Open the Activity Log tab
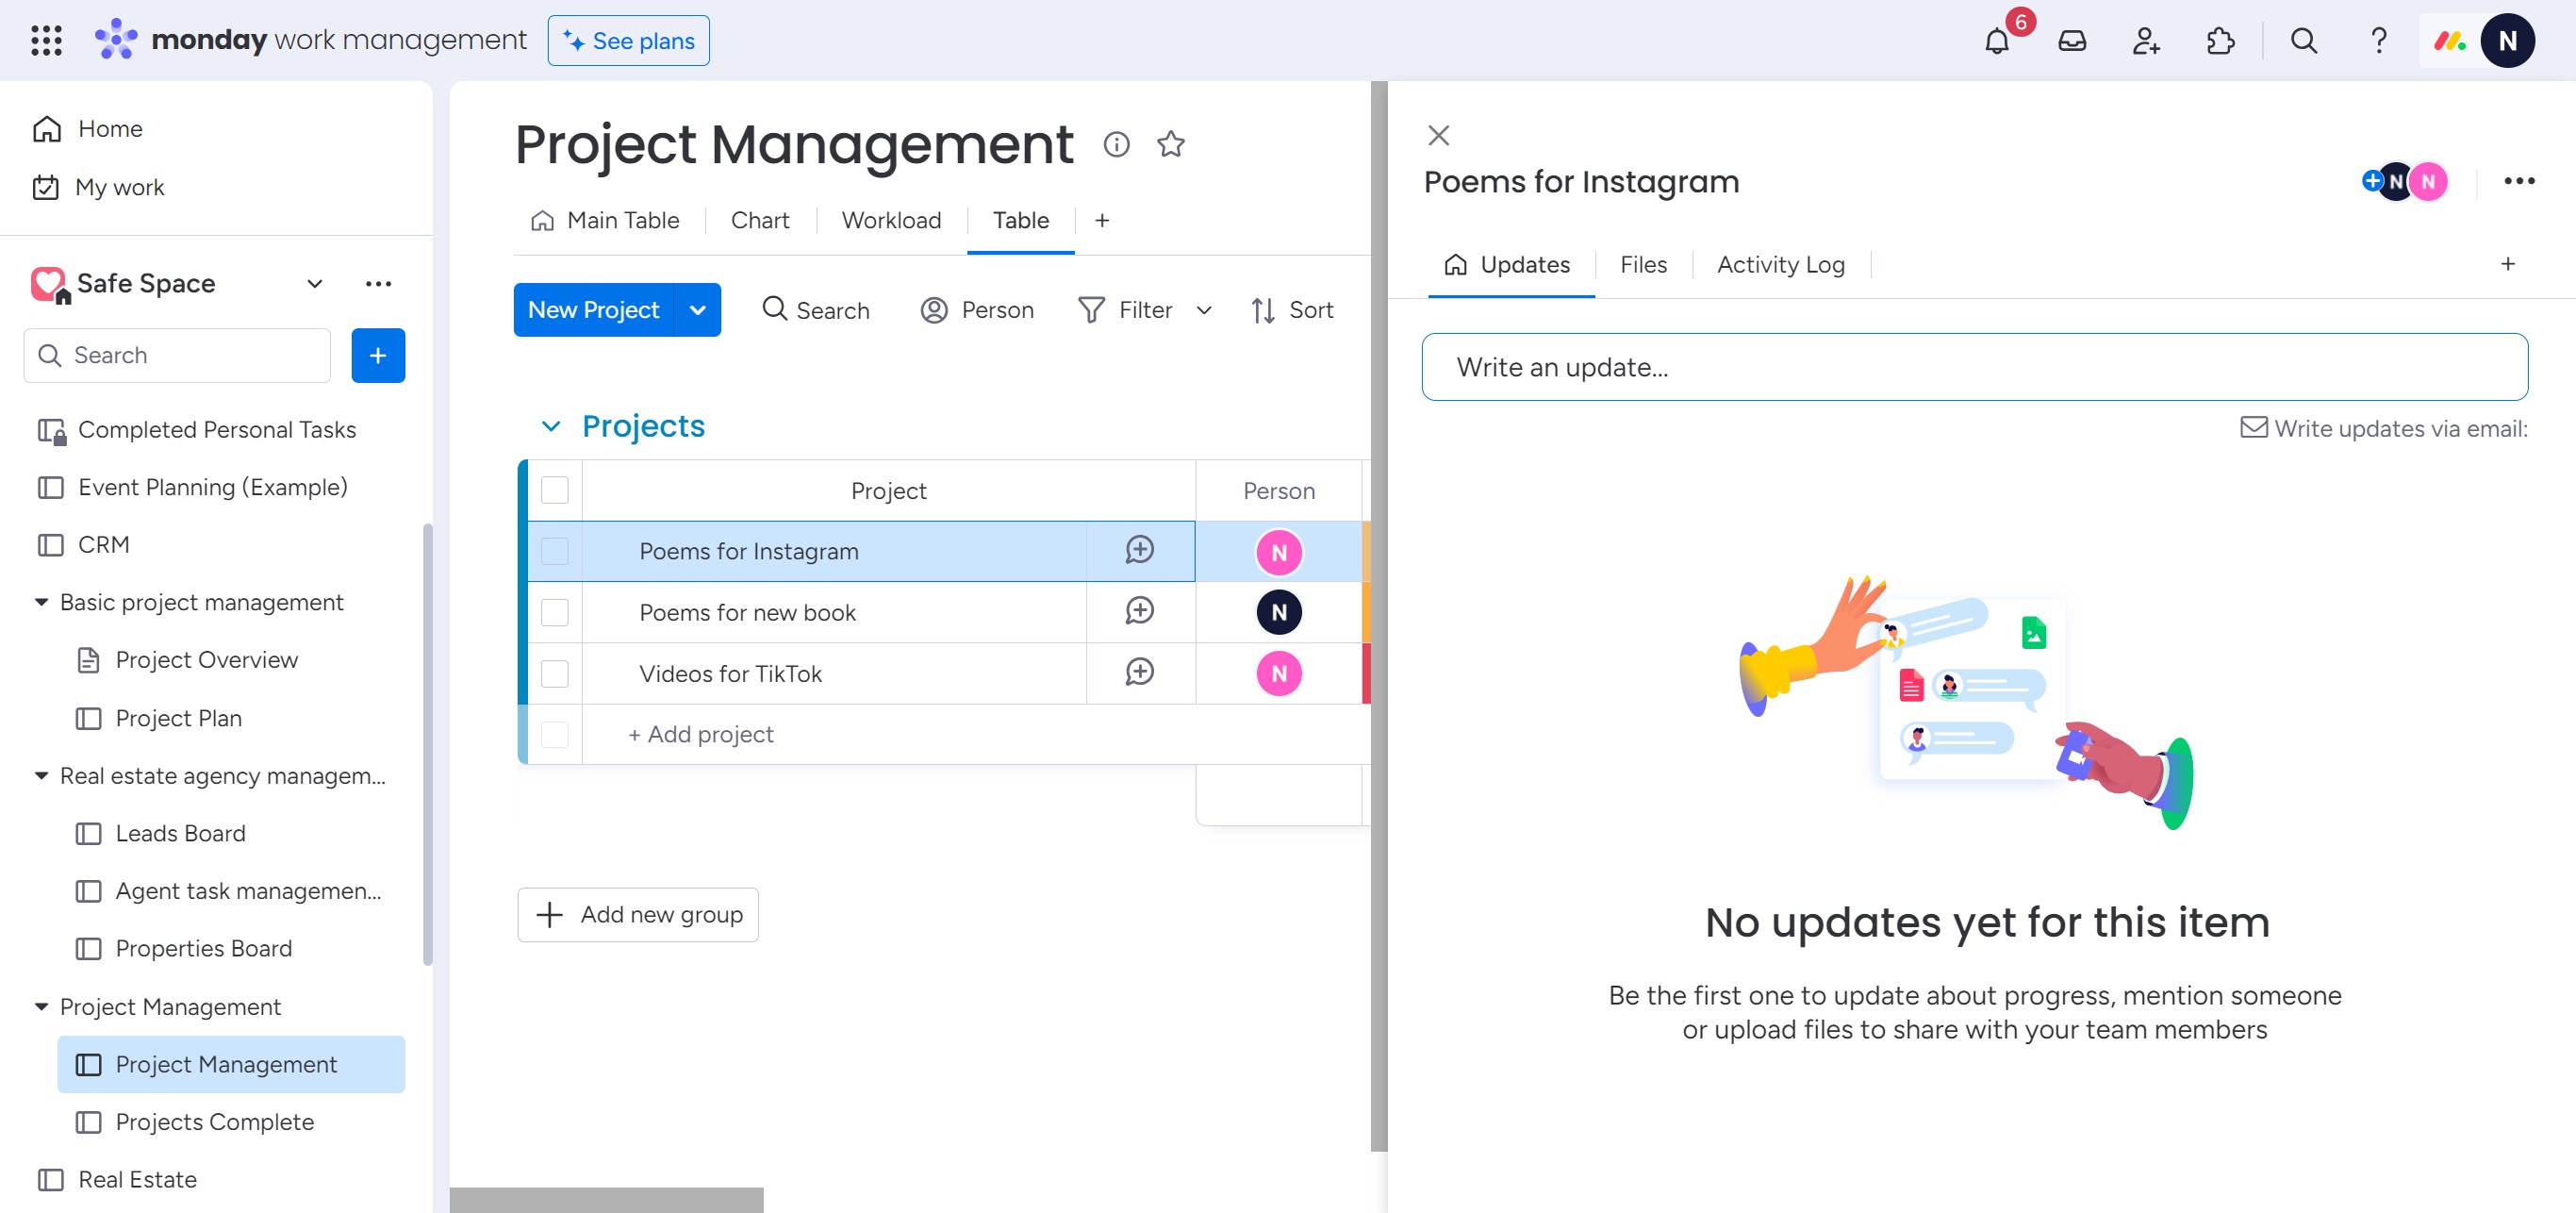The width and height of the screenshot is (2576, 1213). point(1780,265)
